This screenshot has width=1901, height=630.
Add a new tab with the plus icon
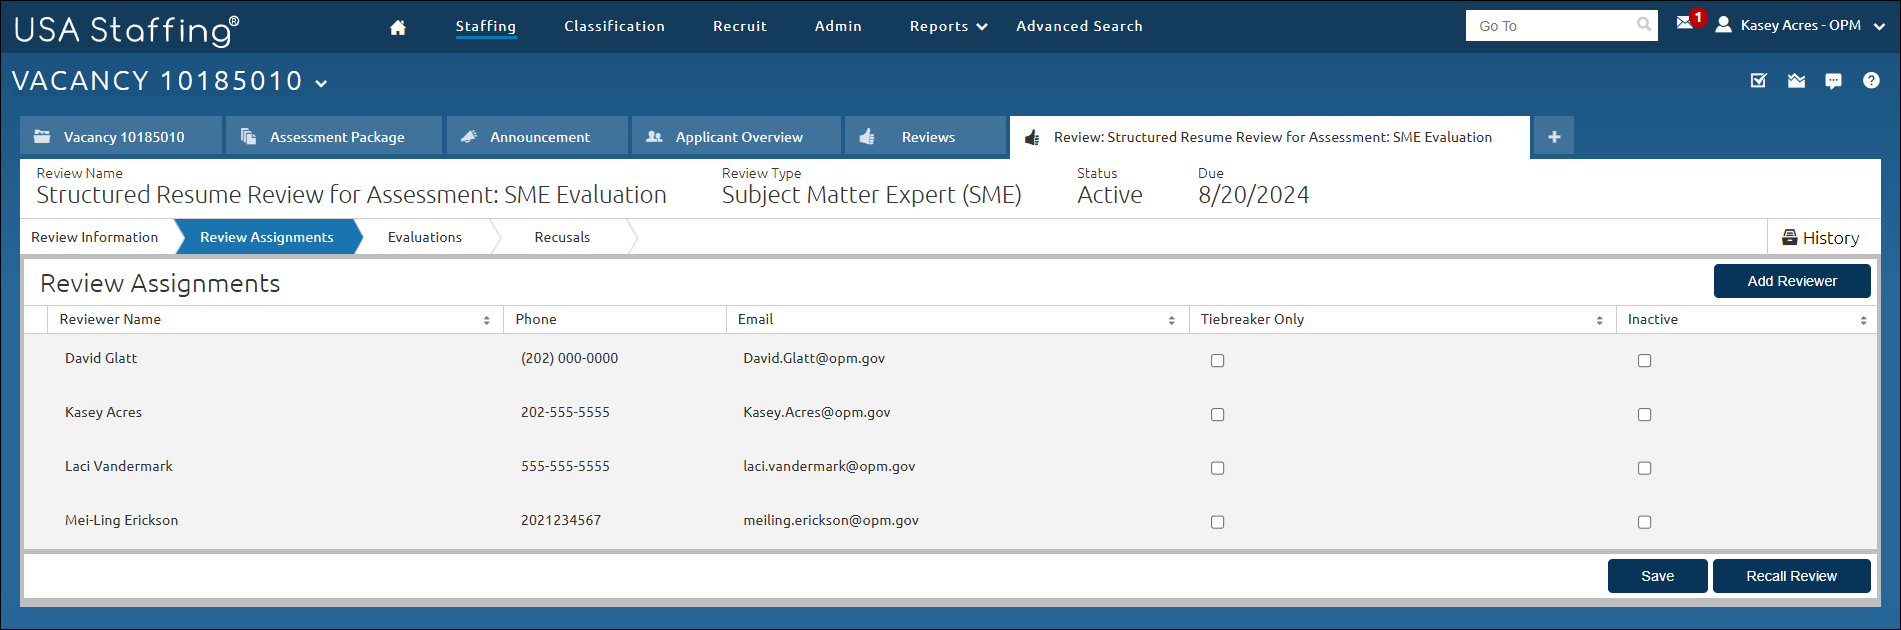pyautogui.click(x=1554, y=137)
